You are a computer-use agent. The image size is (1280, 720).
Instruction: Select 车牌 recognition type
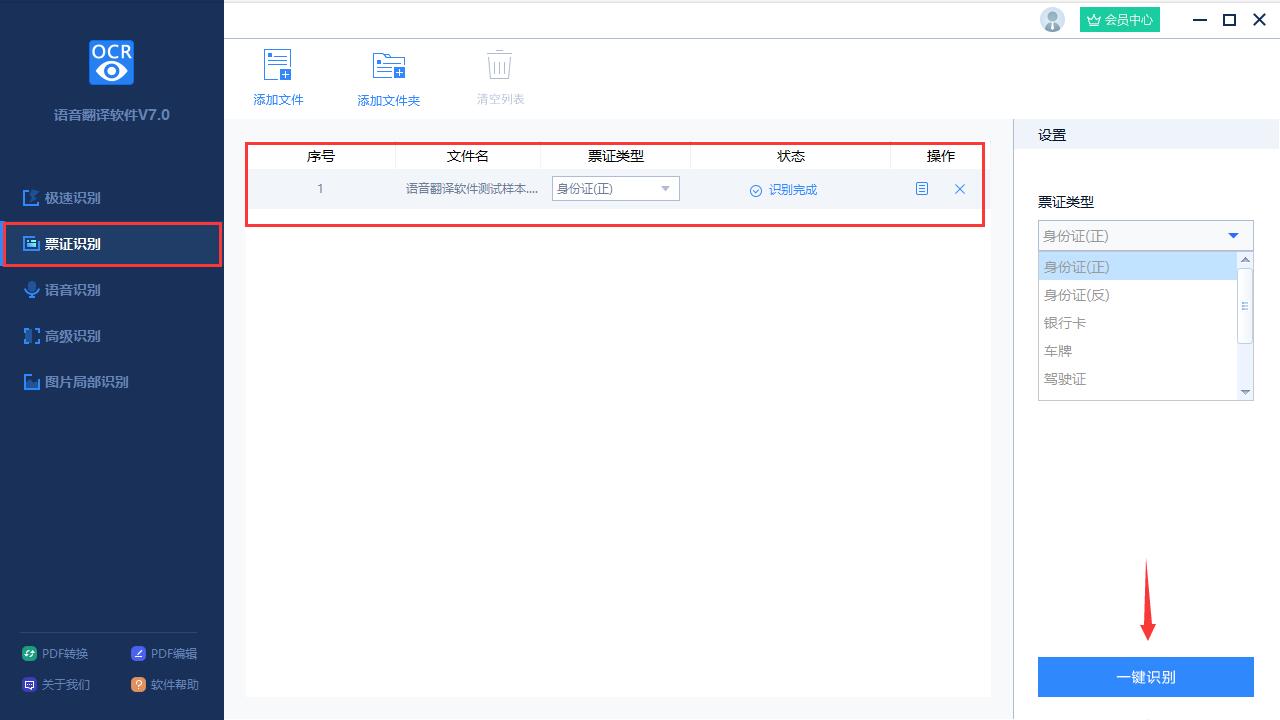(x=1058, y=350)
